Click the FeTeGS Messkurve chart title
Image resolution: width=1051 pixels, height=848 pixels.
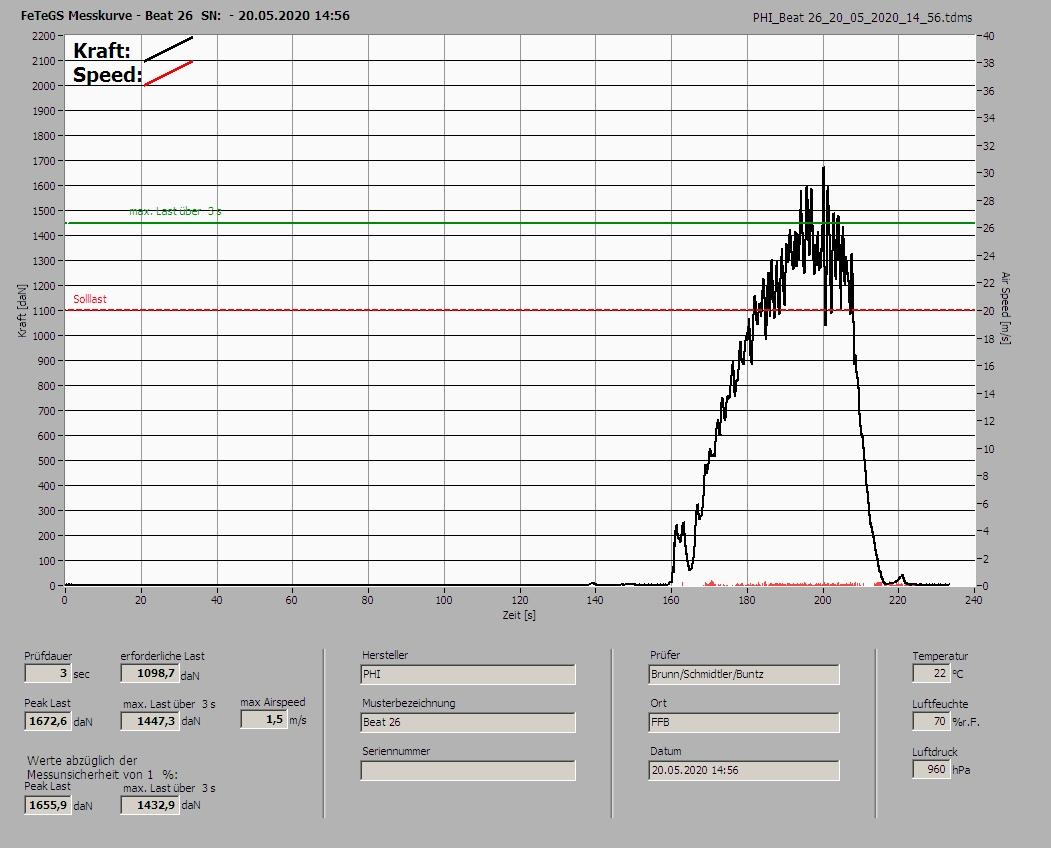click(185, 15)
